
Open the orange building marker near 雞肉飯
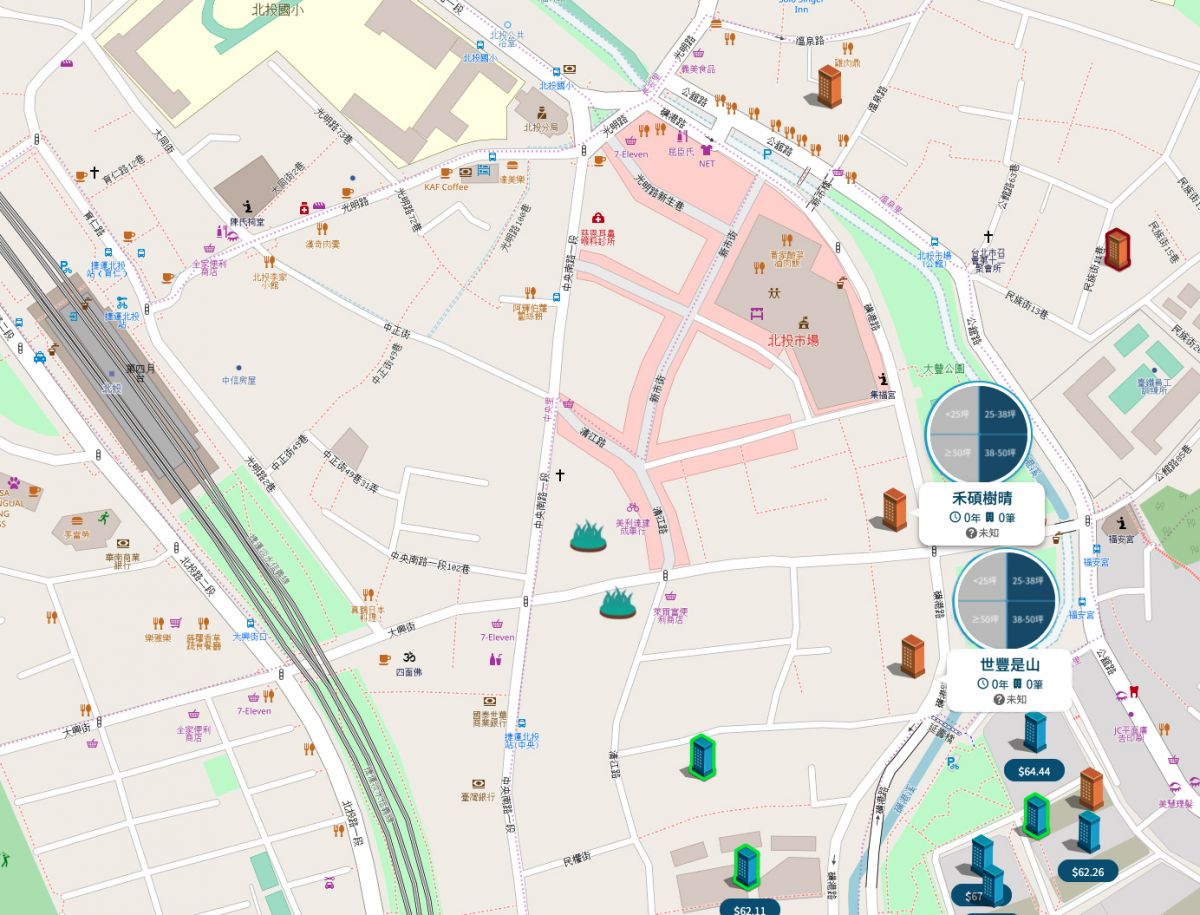[x=830, y=86]
